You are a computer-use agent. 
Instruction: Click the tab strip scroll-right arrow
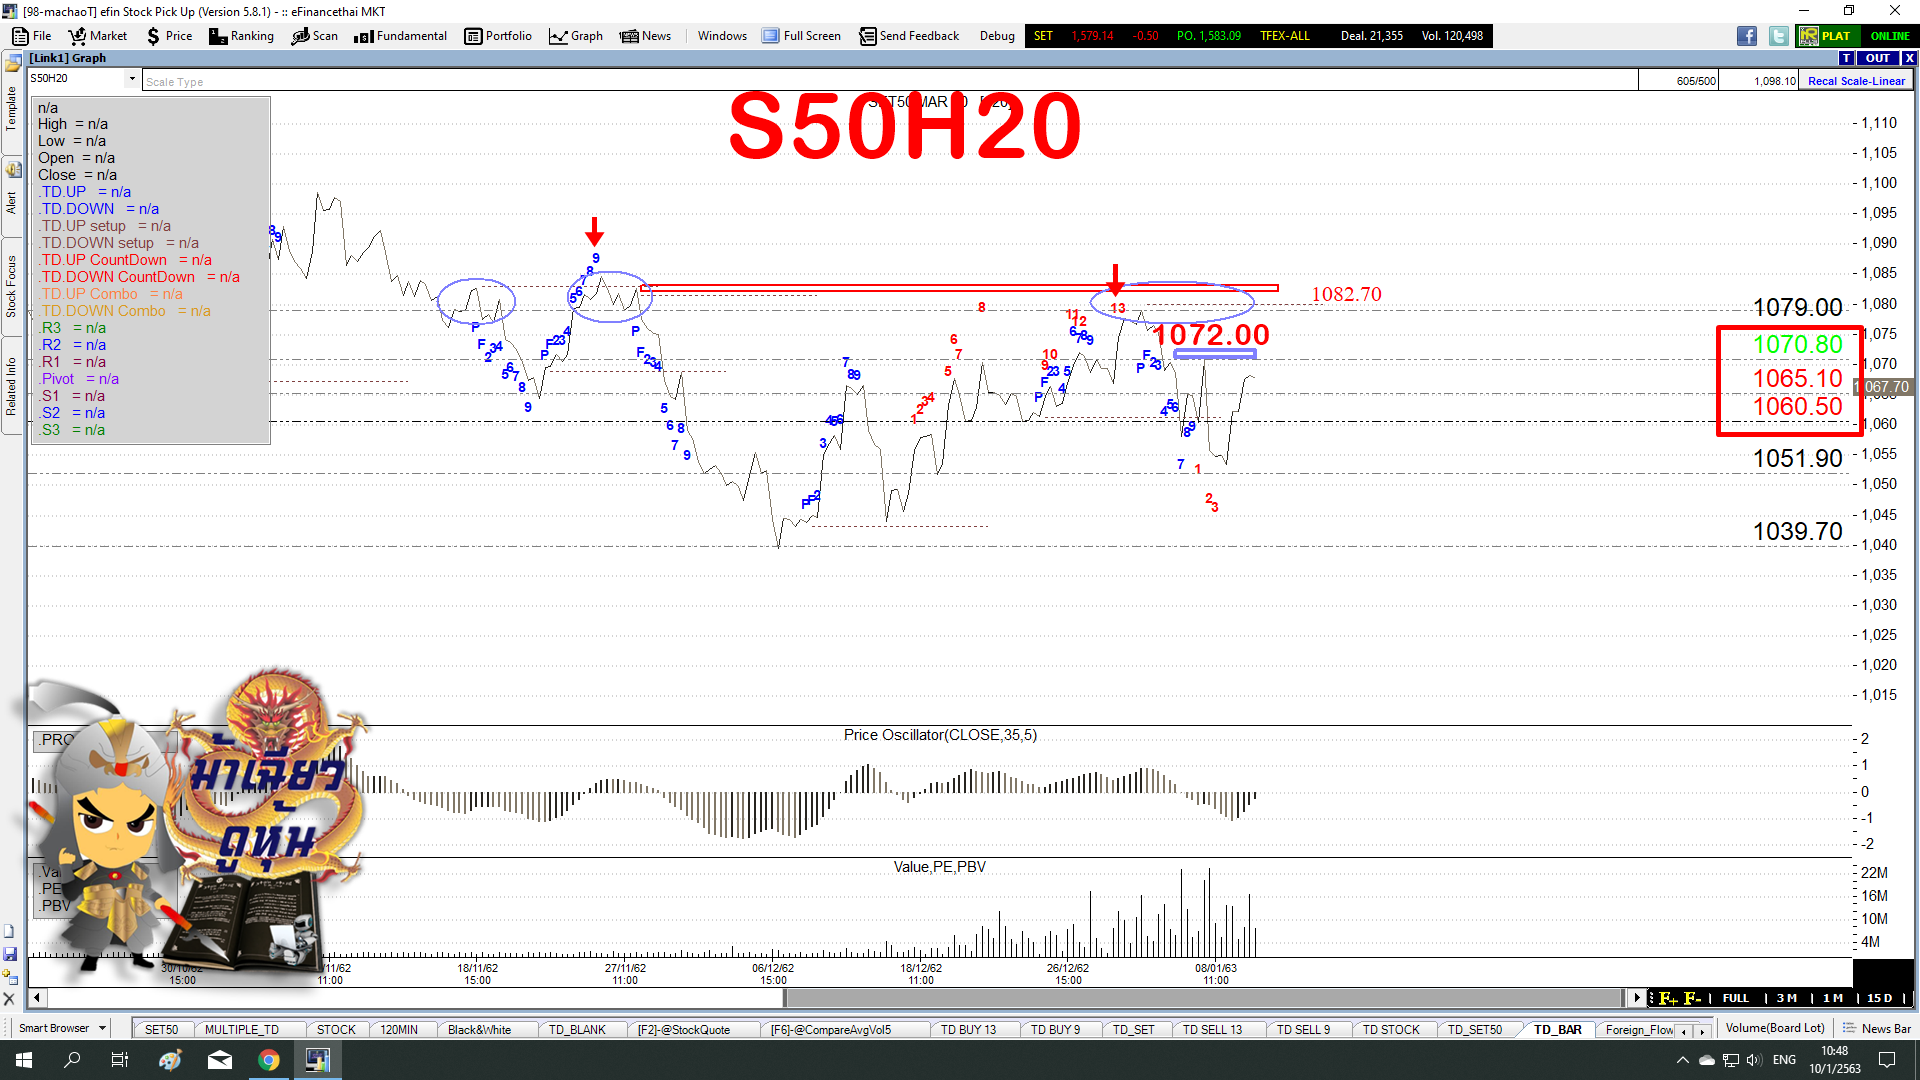(1702, 1030)
